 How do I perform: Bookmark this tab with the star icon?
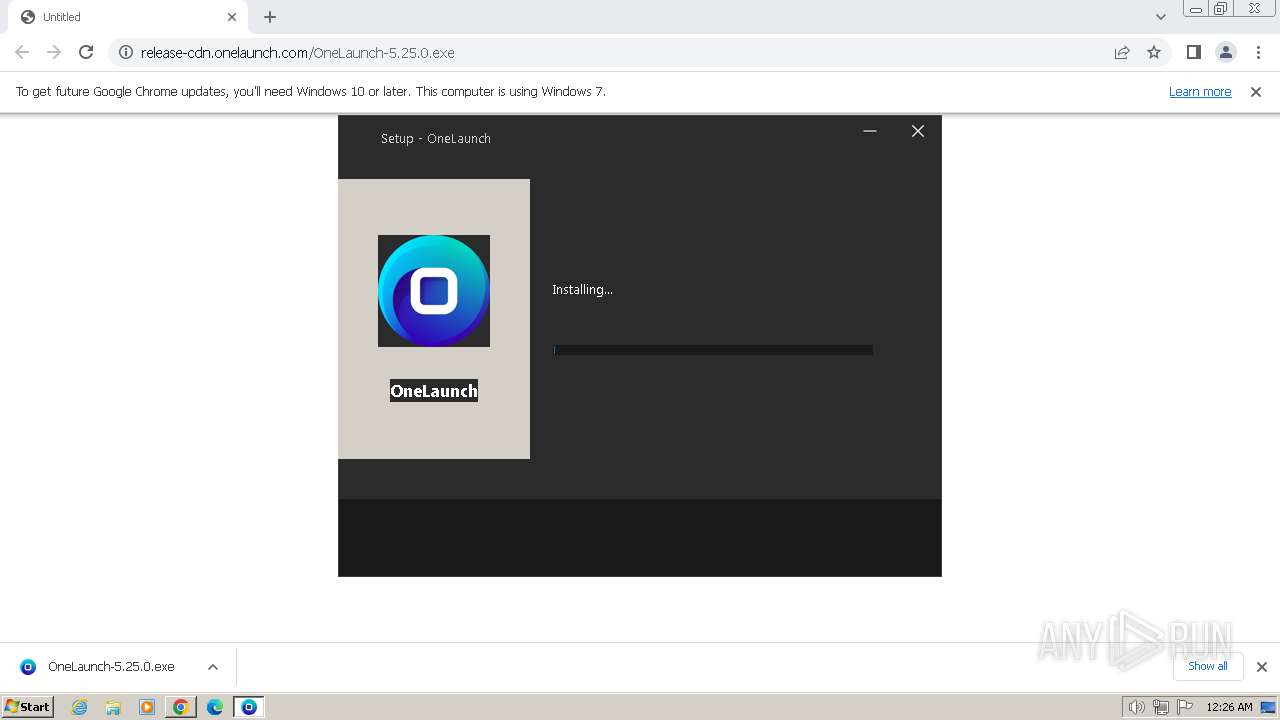coord(1154,52)
